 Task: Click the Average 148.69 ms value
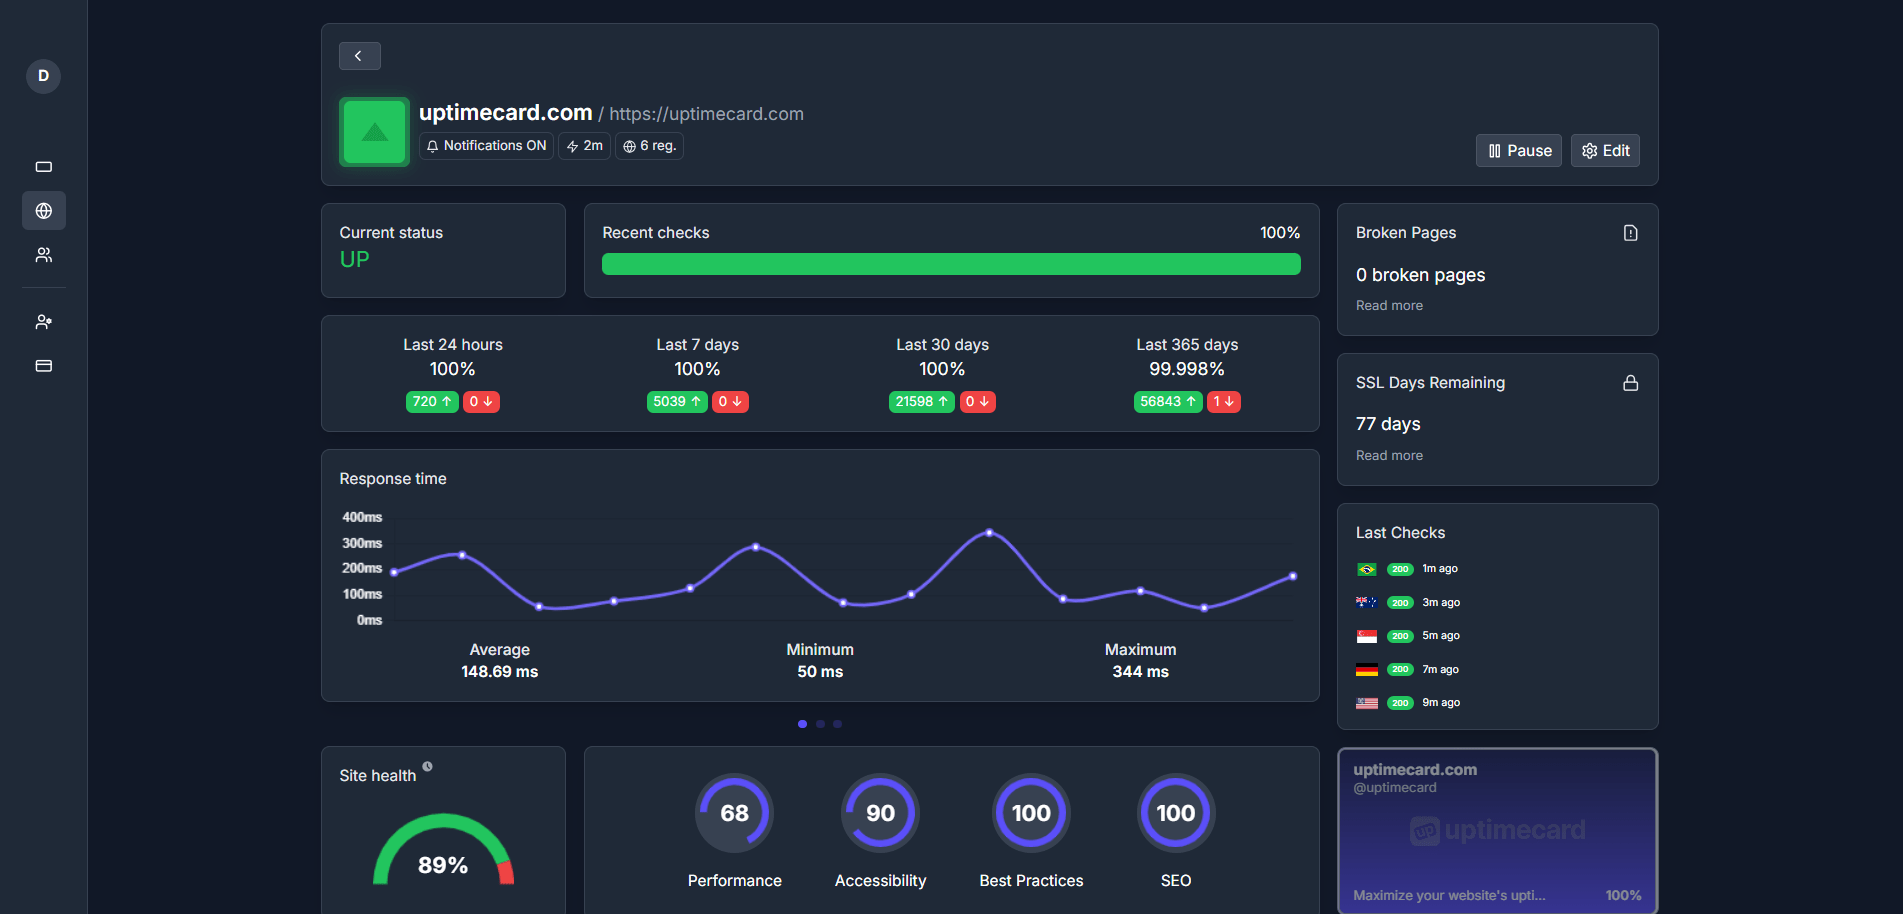pyautogui.click(x=499, y=672)
